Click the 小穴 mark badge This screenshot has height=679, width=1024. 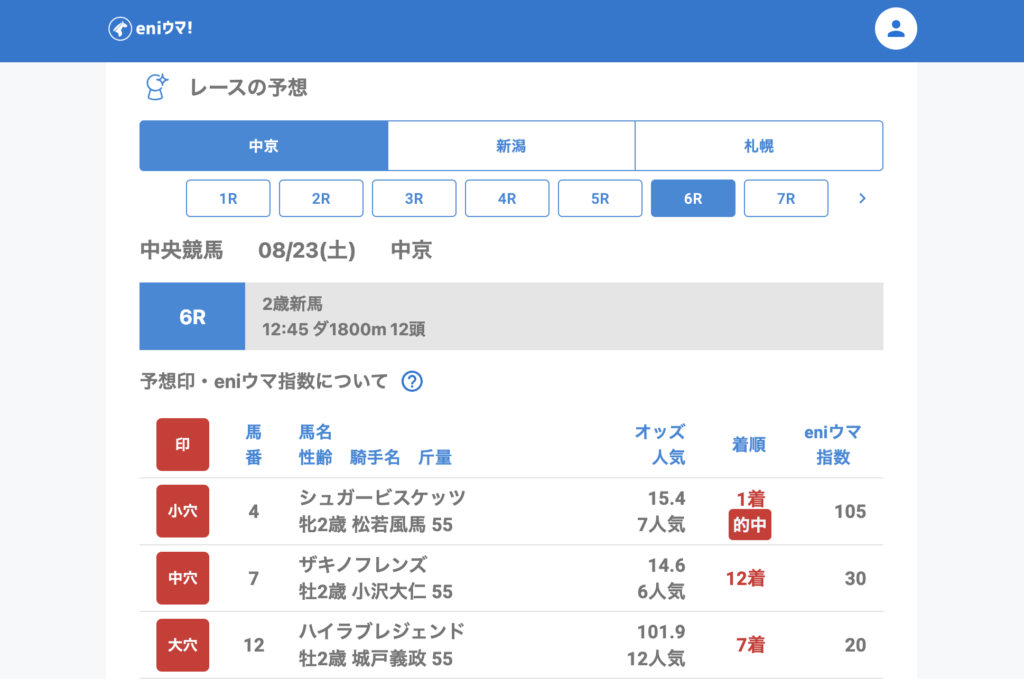coord(183,511)
